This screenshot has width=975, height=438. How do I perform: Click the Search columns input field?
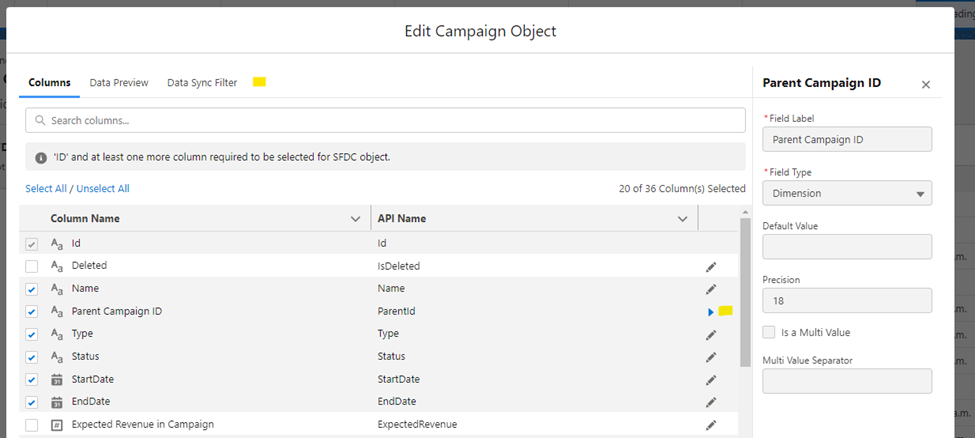pyautogui.click(x=385, y=120)
